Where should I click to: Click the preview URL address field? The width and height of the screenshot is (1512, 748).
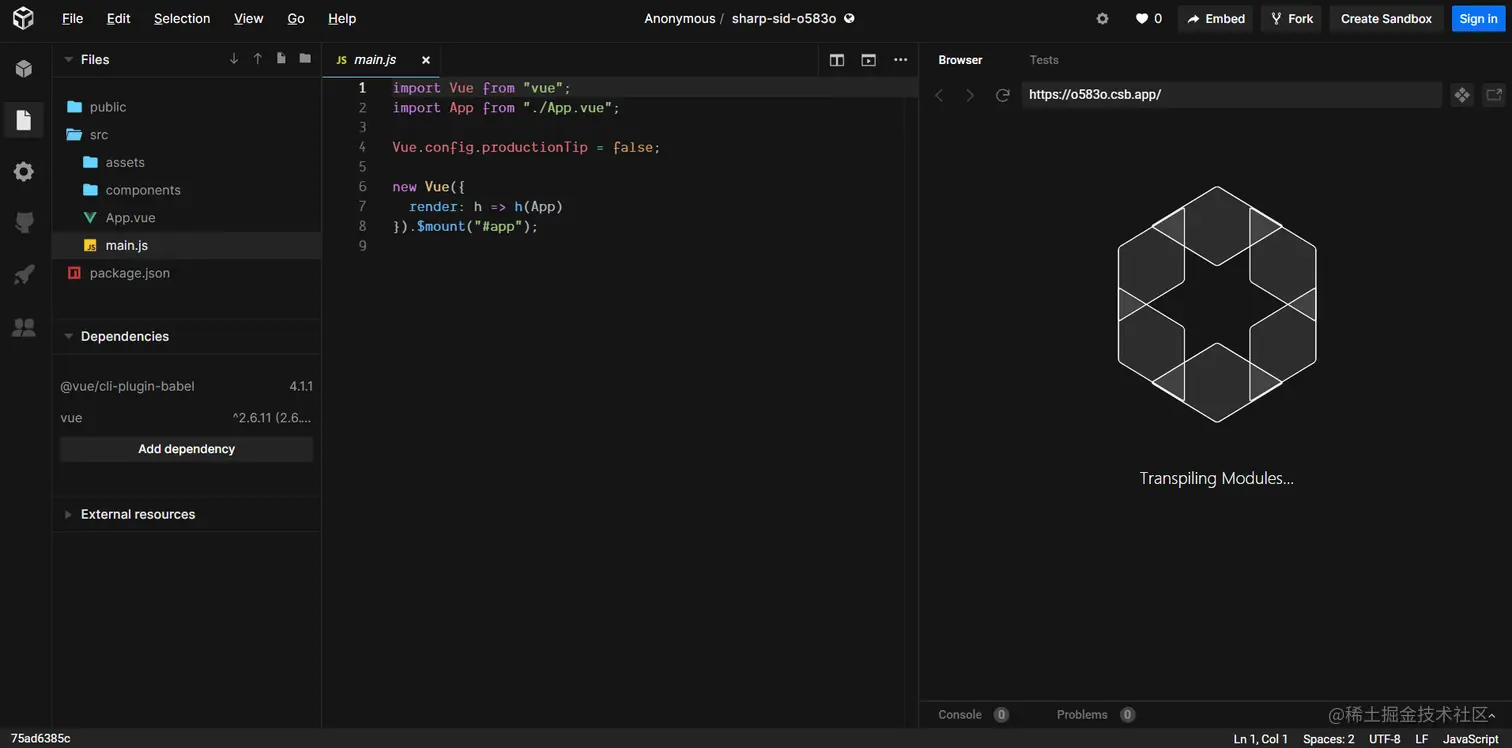(1231, 95)
